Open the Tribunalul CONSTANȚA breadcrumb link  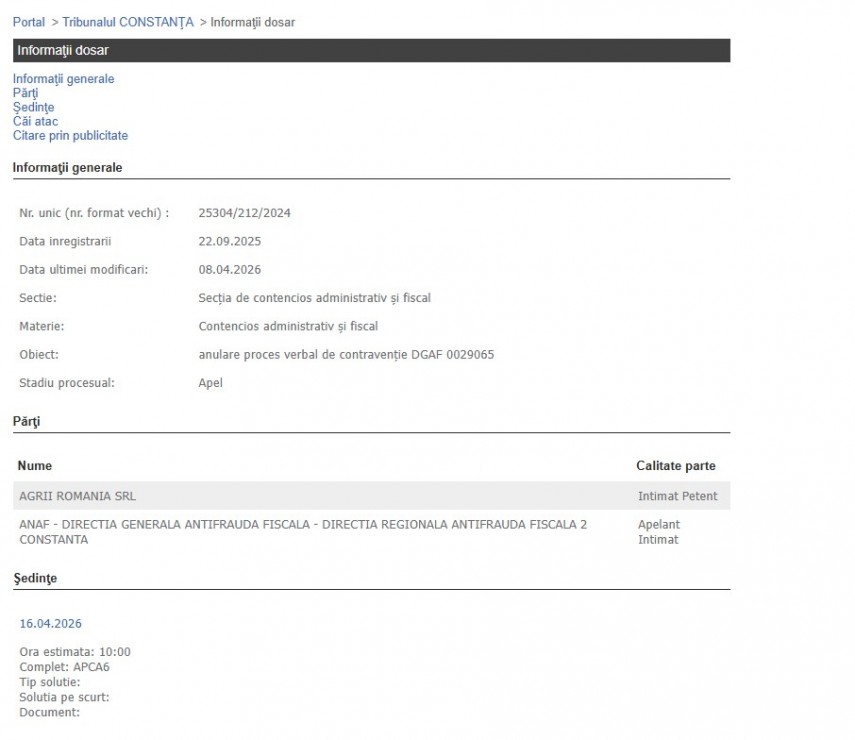[128, 22]
